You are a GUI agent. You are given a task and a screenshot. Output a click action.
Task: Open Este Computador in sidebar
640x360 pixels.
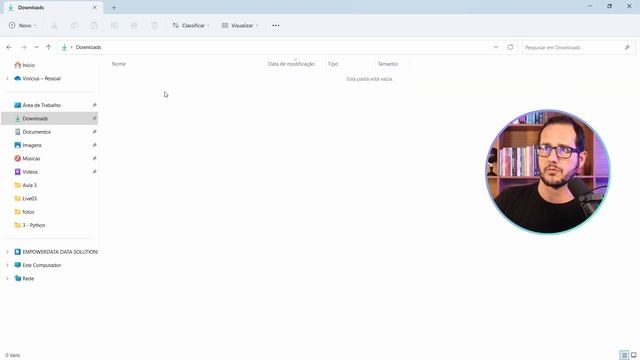pos(38,265)
